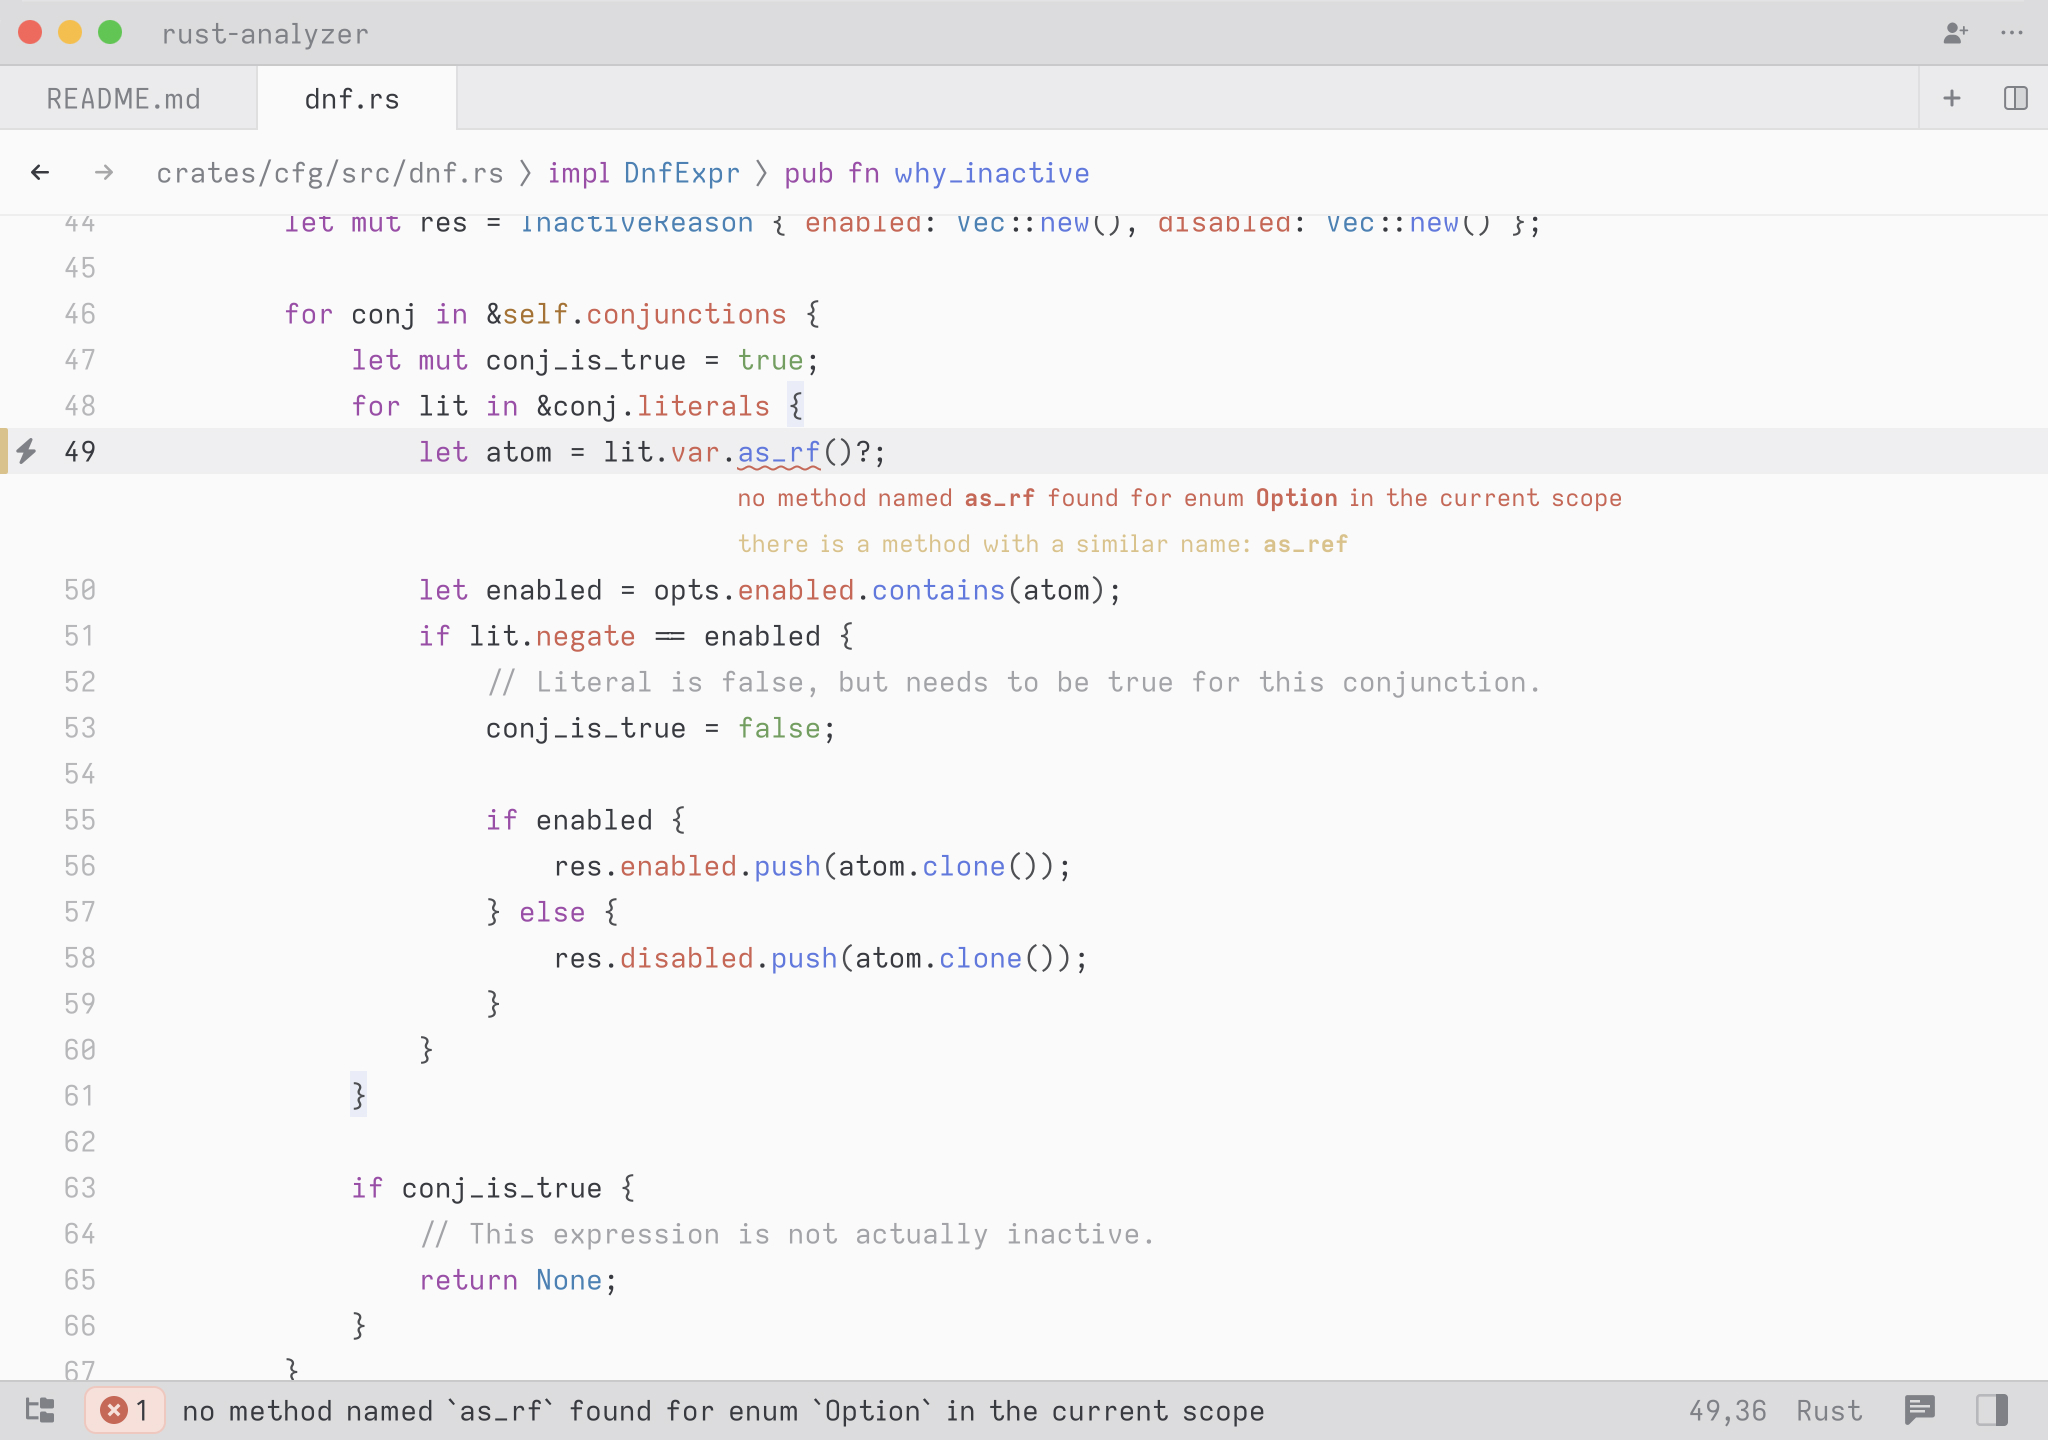Image resolution: width=2048 pixels, height=1440 pixels.
Task: Split the editor pane
Action: tap(2015, 98)
